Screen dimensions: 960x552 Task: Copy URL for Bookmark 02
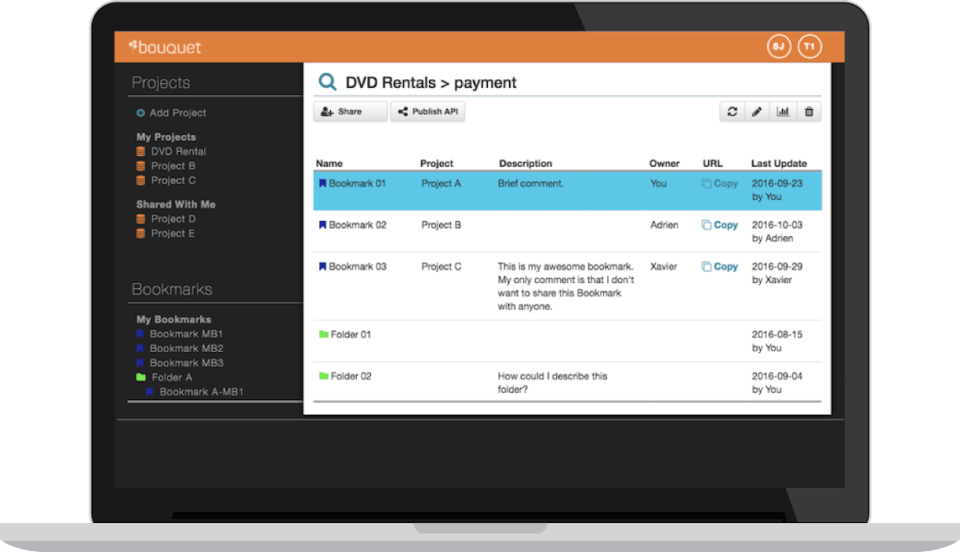[719, 225]
